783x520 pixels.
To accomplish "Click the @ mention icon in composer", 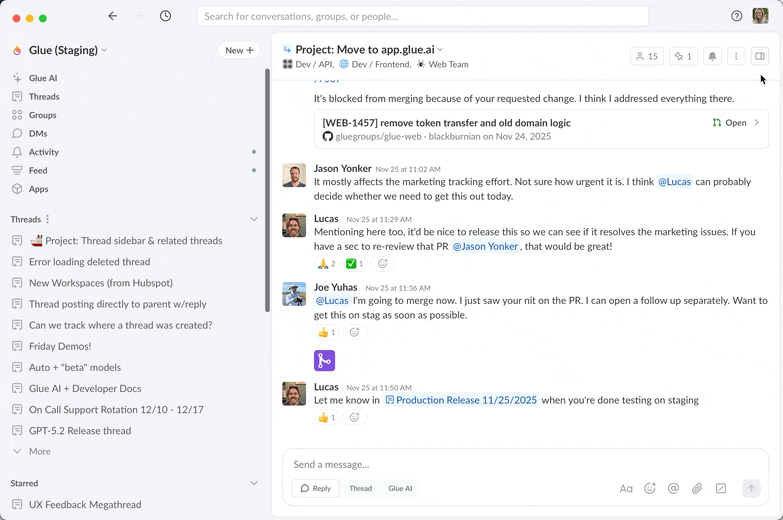I will (x=673, y=489).
